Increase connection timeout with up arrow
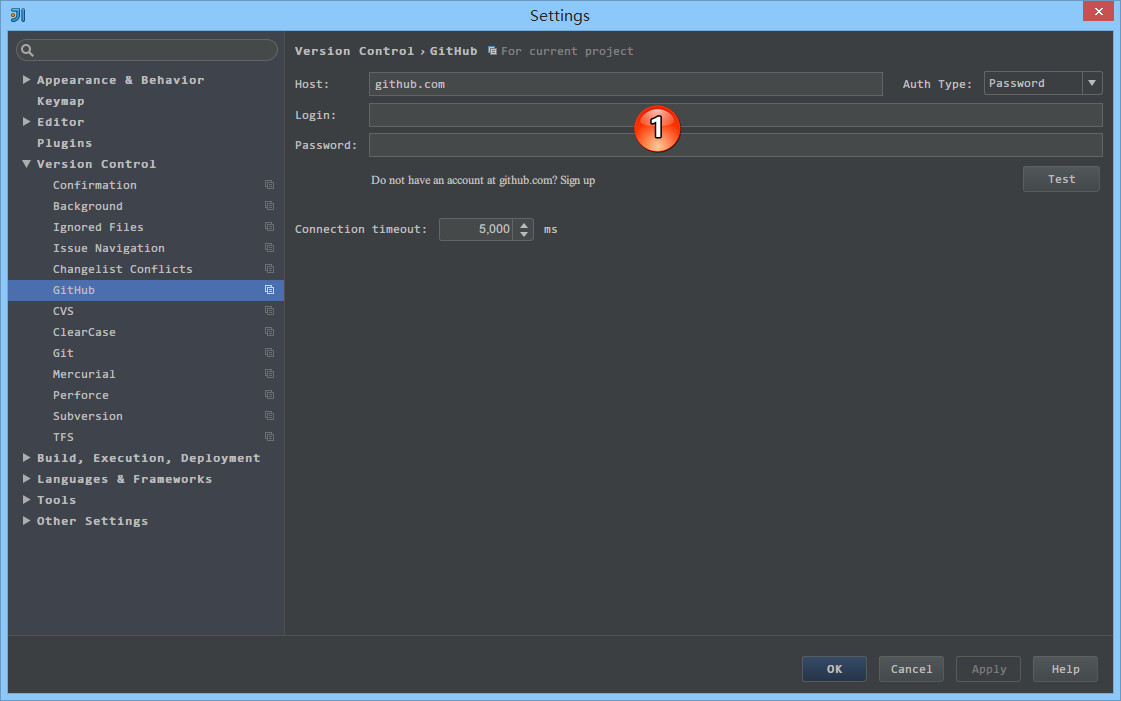This screenshot has height=701, width=1121. tap(525, 225)
